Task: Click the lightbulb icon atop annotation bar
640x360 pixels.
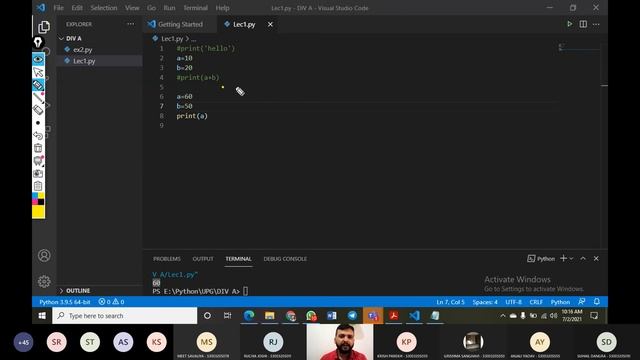Action: 38,42
